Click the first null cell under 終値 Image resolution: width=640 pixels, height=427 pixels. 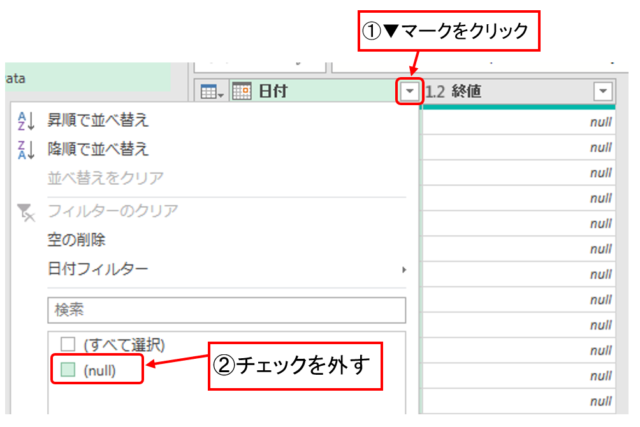coord(518,122)
